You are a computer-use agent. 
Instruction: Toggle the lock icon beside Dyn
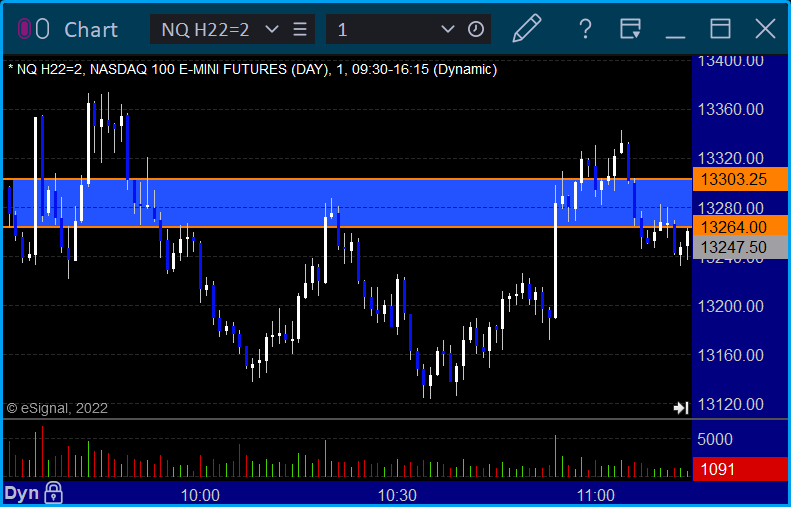(53, 493)
